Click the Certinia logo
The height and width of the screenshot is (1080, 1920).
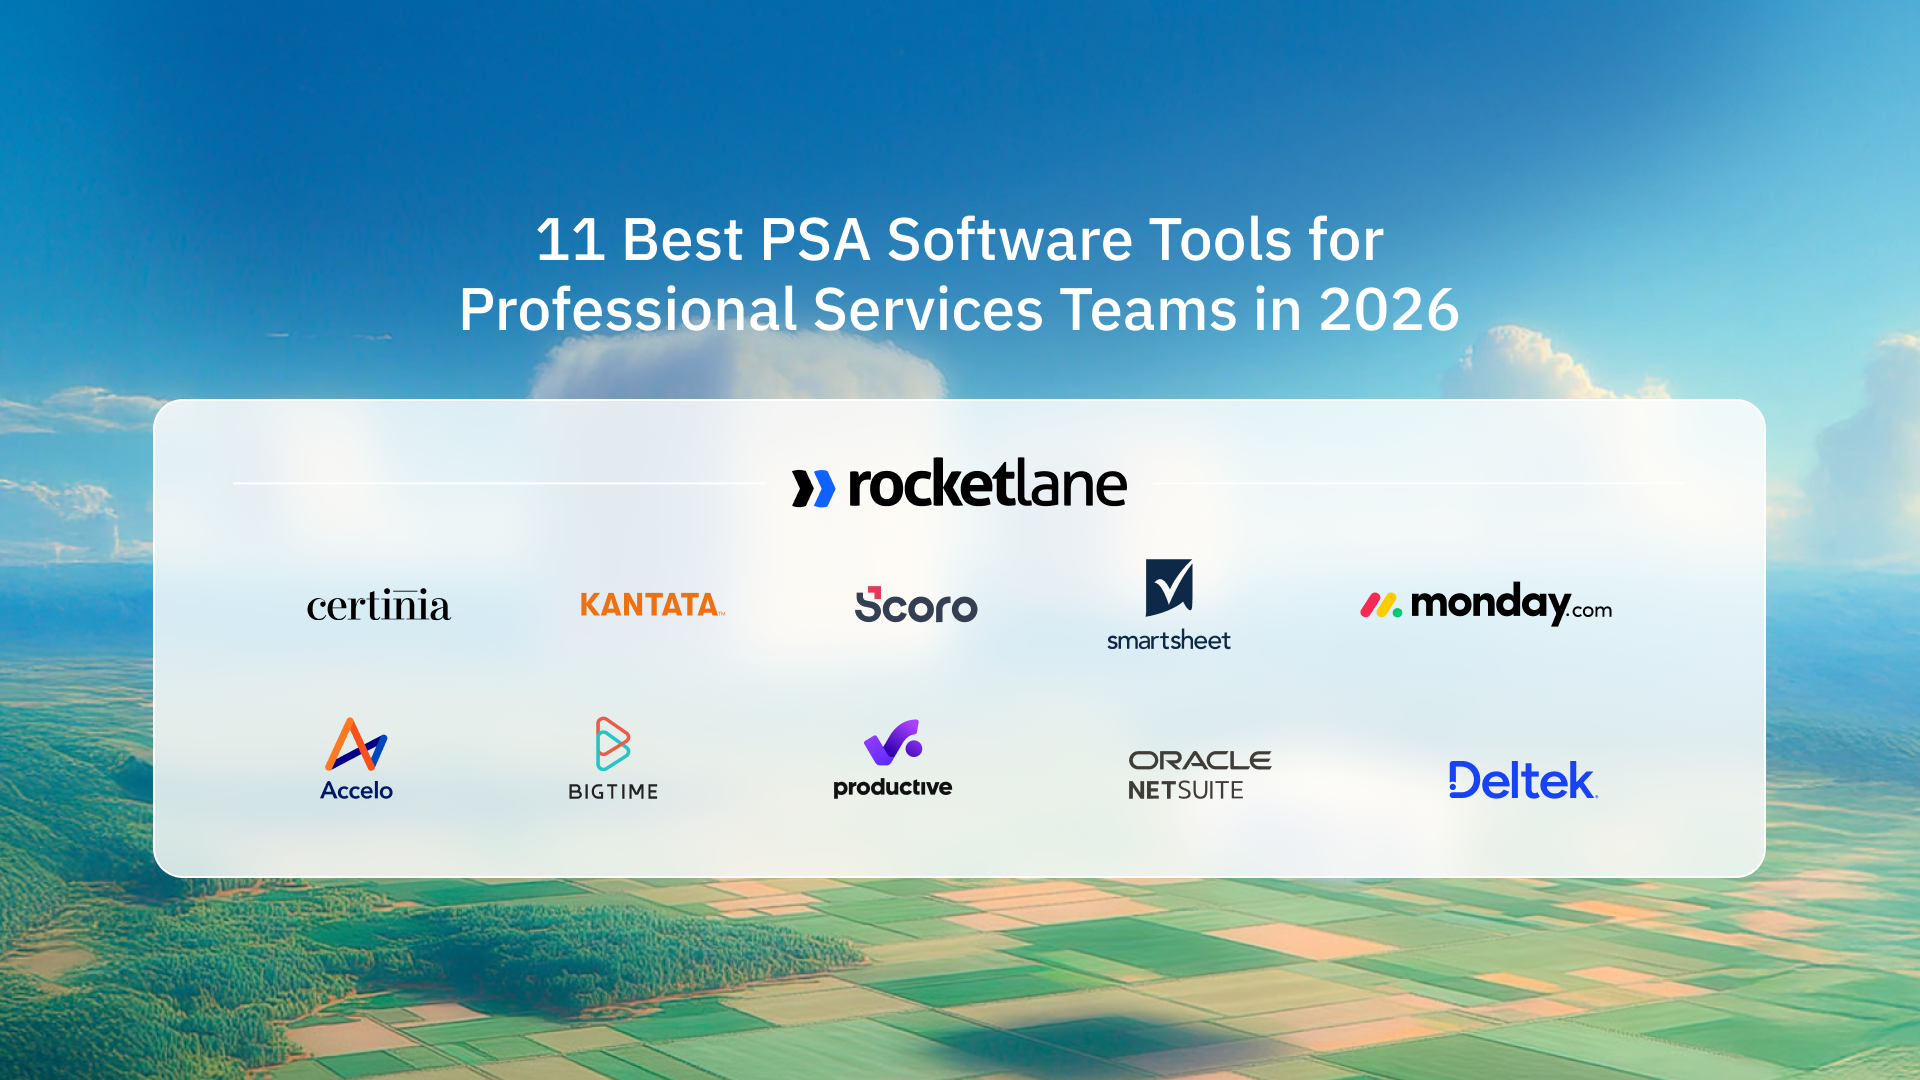pyautogui.click(x=379, y=604)
